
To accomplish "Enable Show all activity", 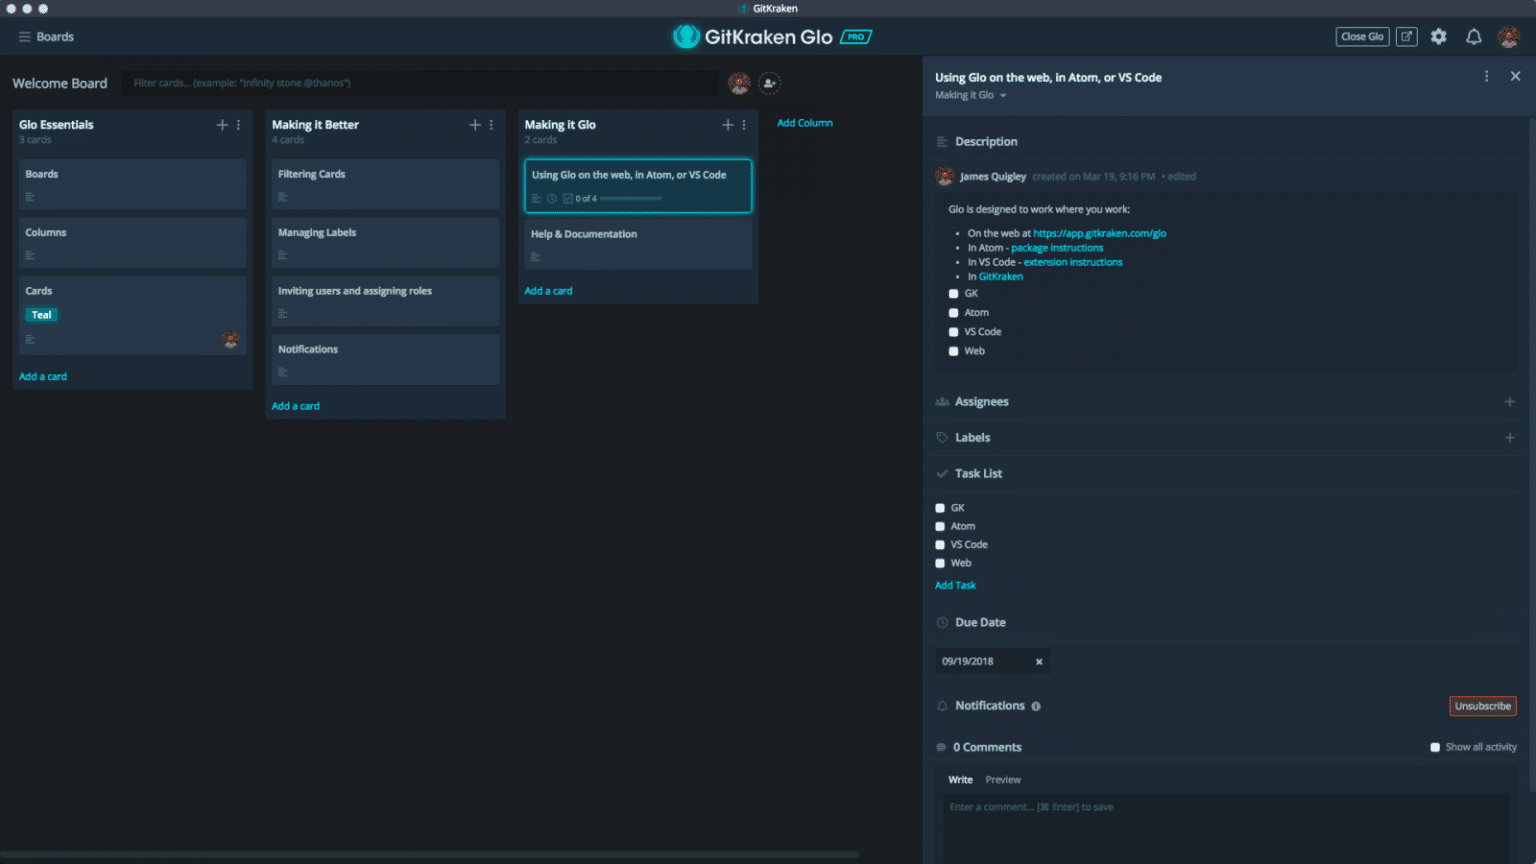I will (1434, 746).
